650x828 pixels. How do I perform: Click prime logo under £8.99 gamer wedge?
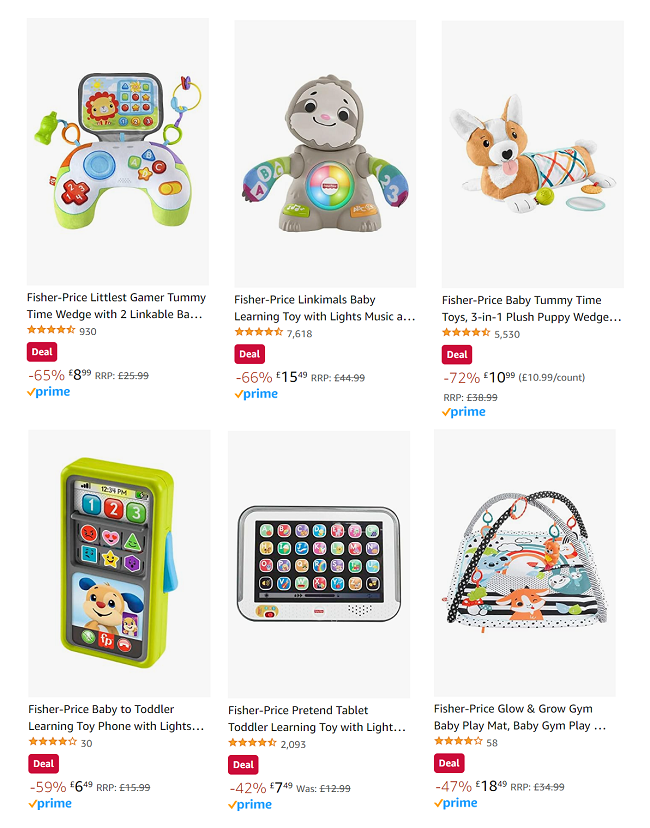[49, 392]
